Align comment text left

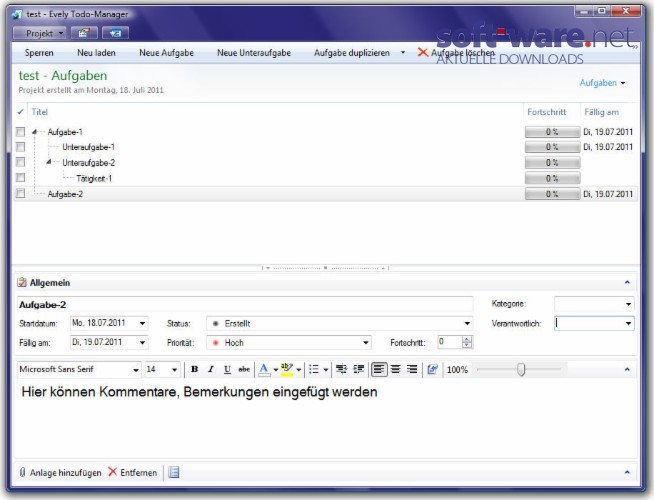379,369
